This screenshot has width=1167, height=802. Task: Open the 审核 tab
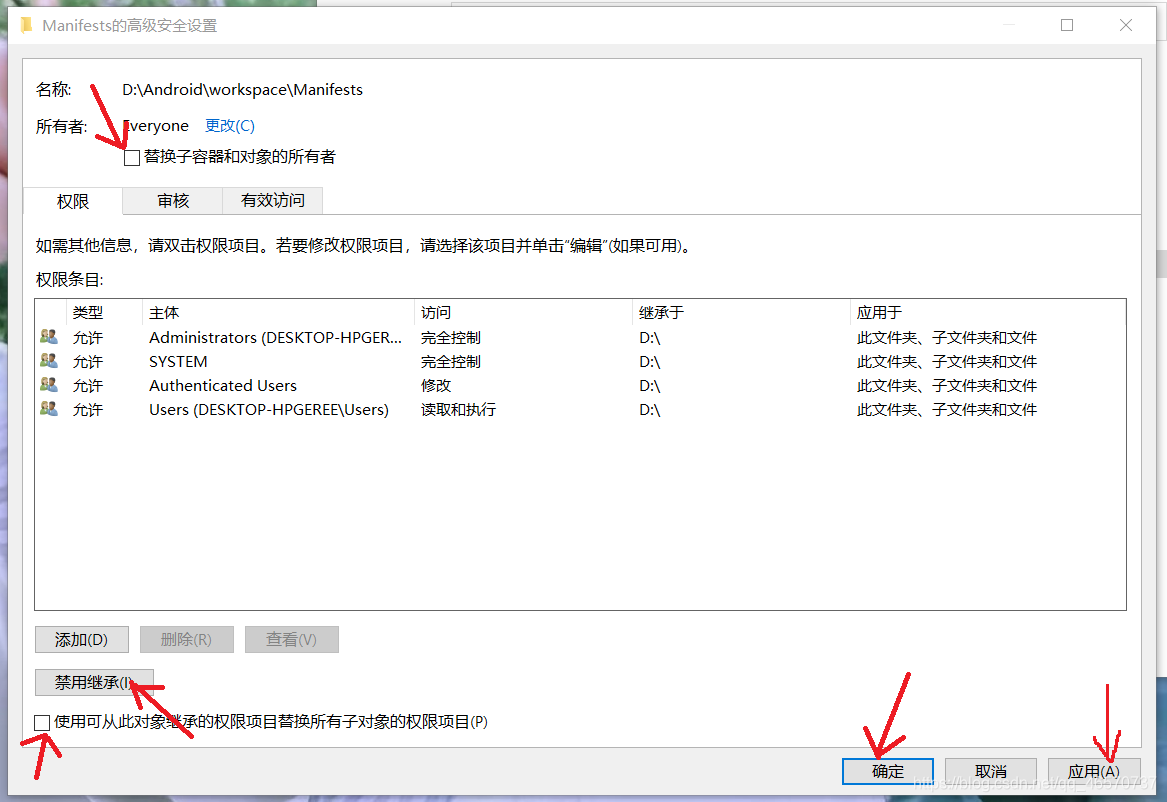click(173, 200)
